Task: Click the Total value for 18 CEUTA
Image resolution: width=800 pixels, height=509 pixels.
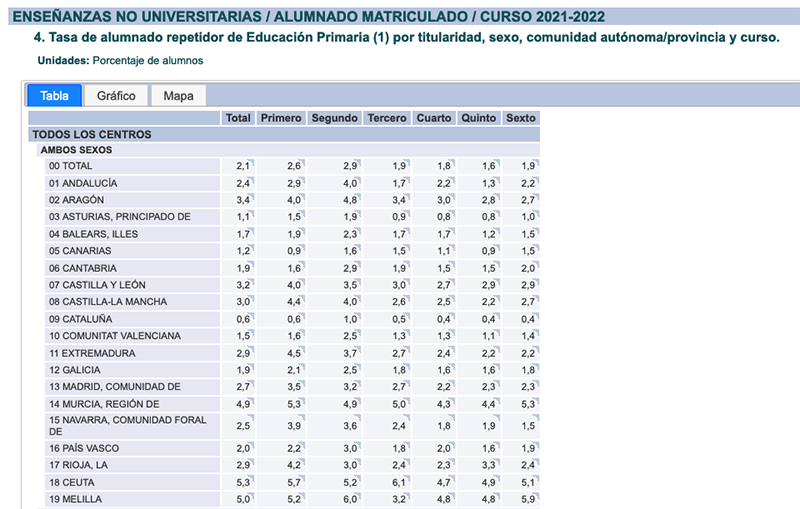Action: [x=242, y=482]
